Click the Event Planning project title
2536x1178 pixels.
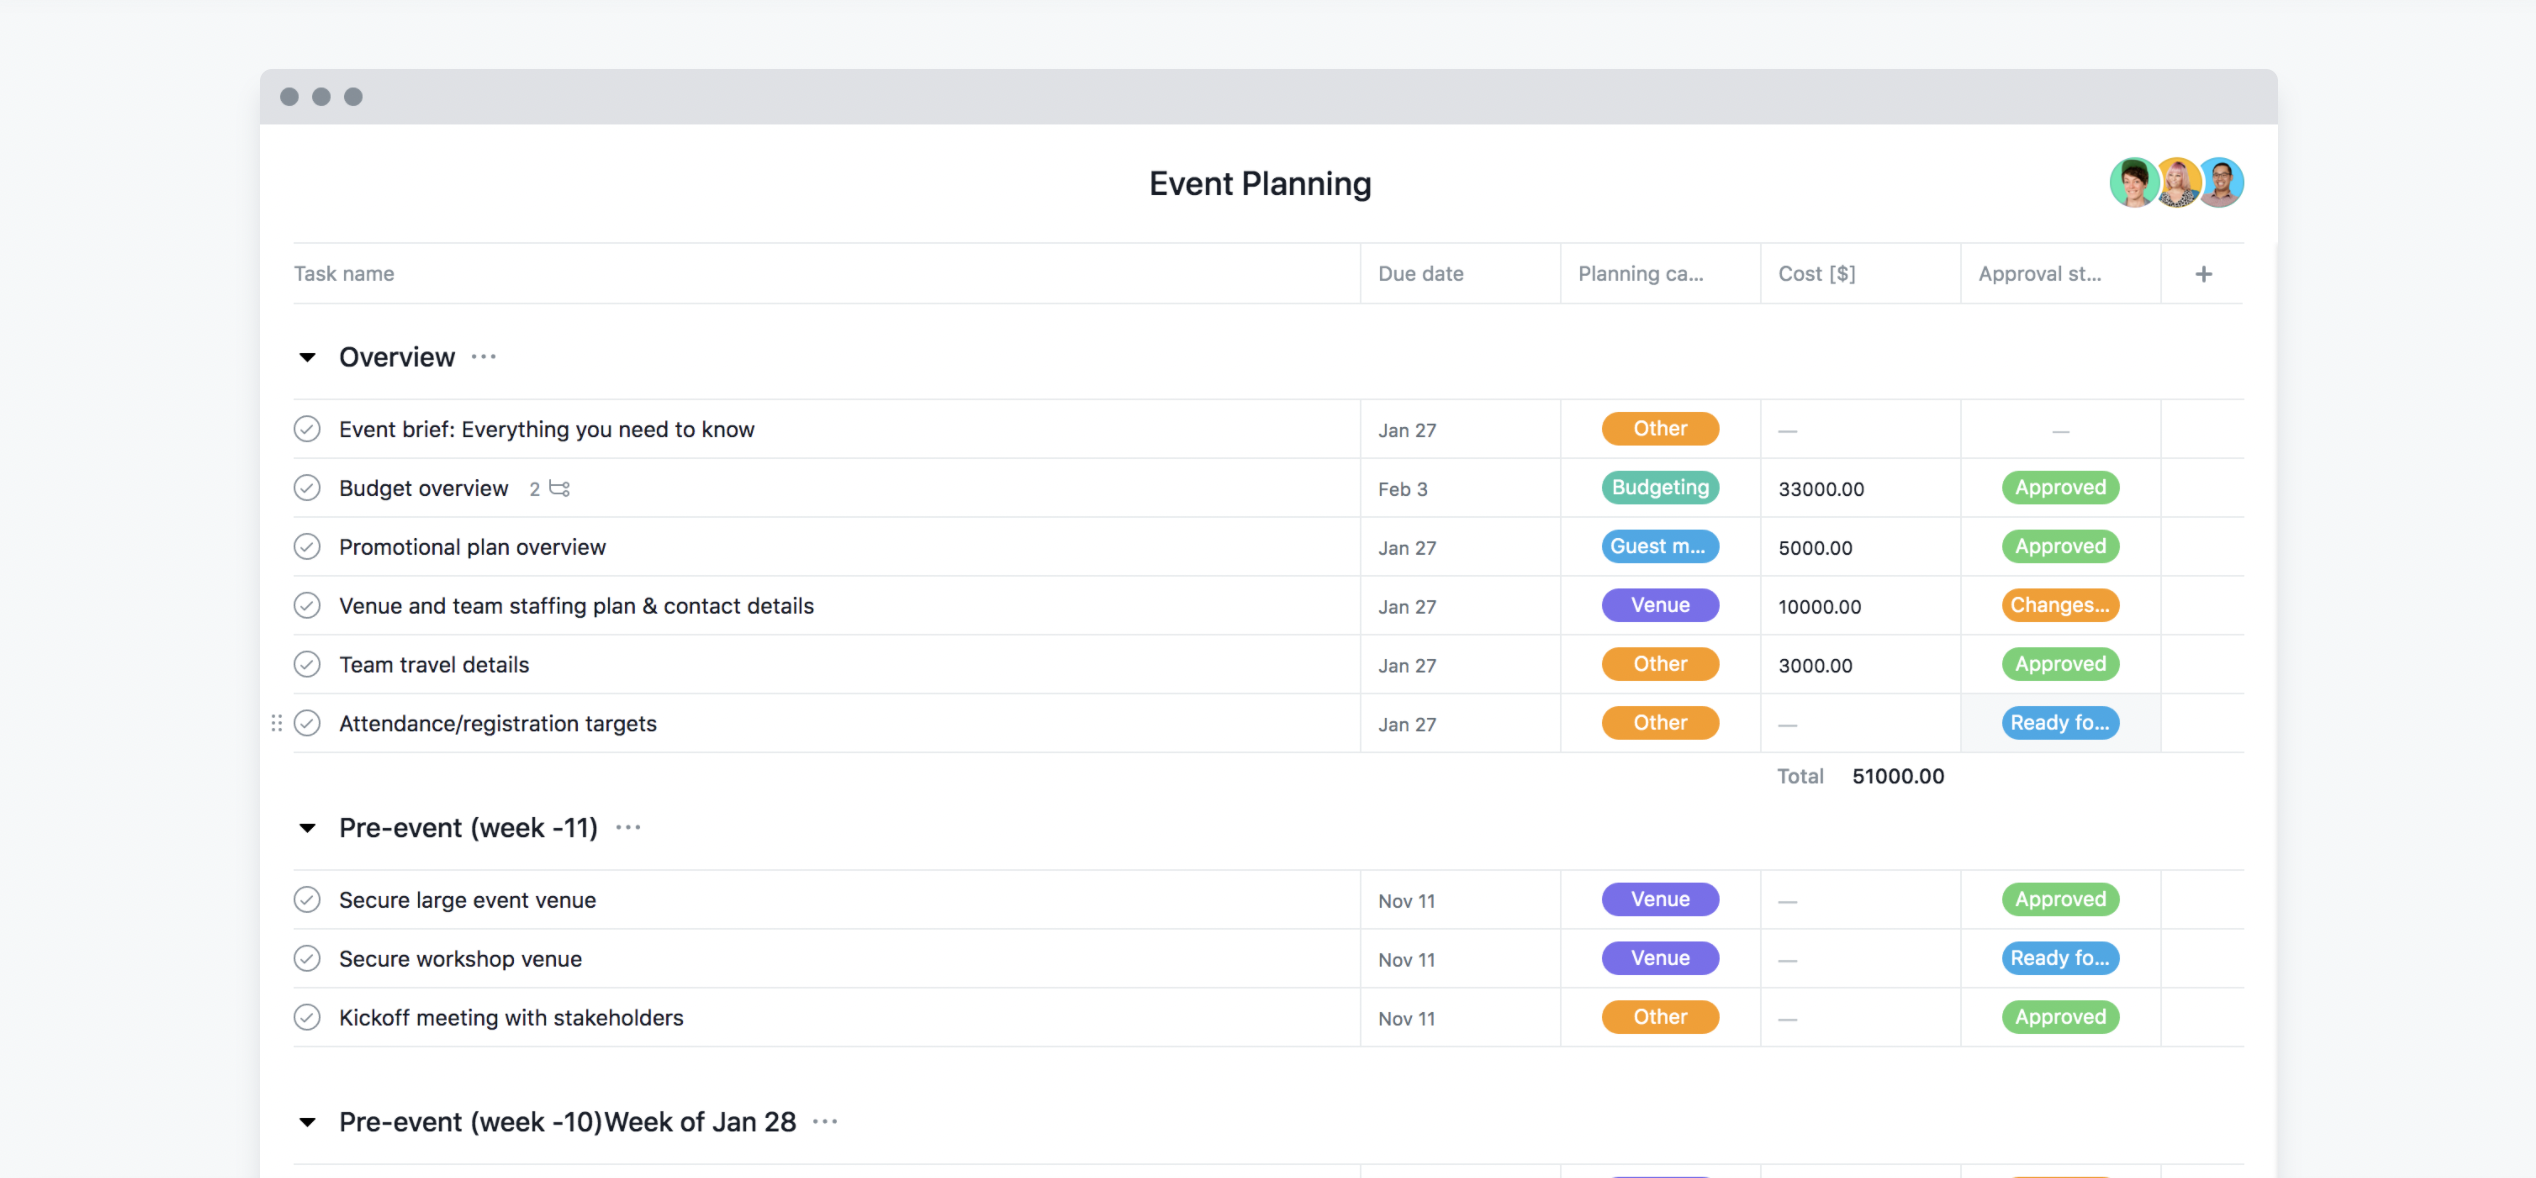click(x=1259, y=184)
